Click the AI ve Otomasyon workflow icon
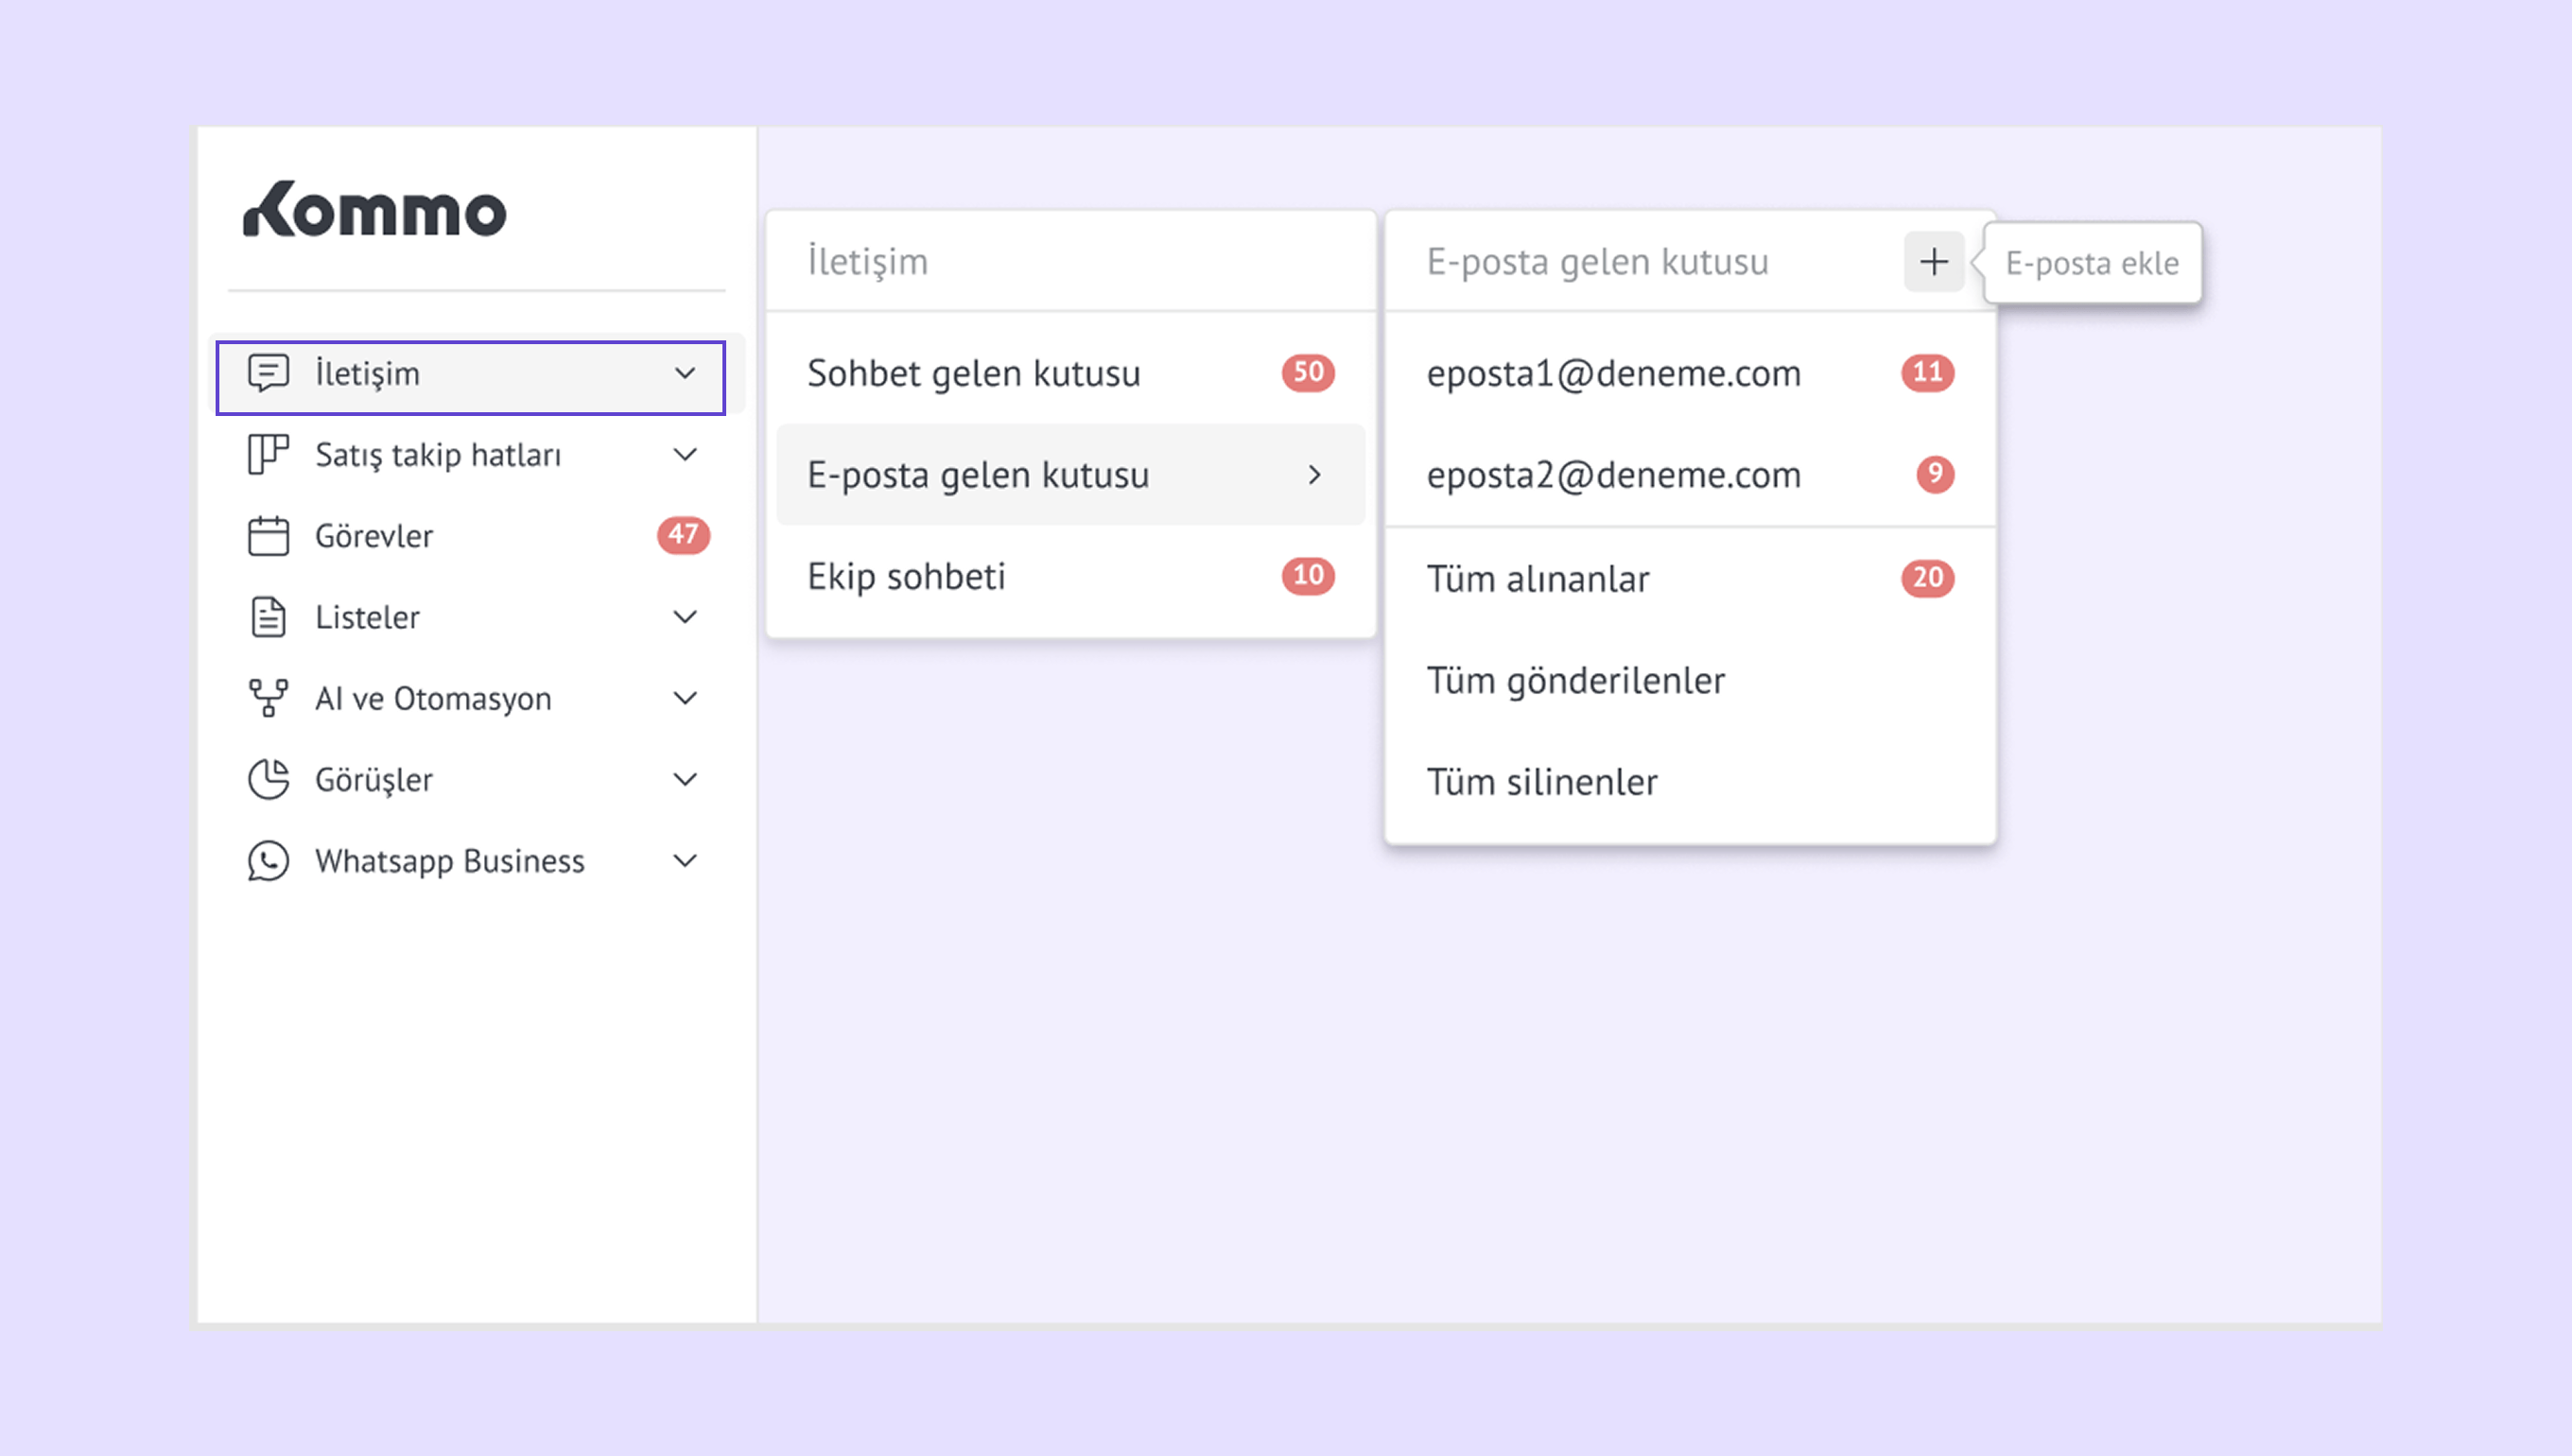This screenshot has width=2572, height=1456. tap(268, 698)
